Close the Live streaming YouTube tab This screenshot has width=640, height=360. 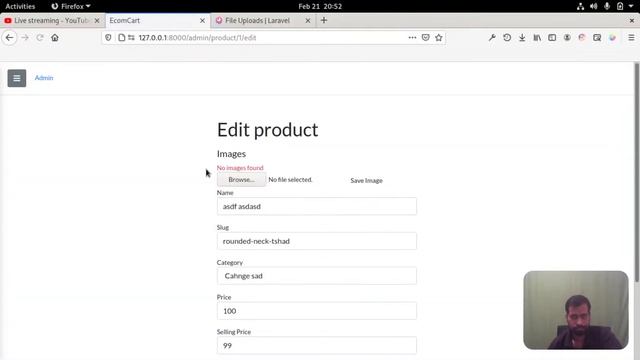(97, 20)
